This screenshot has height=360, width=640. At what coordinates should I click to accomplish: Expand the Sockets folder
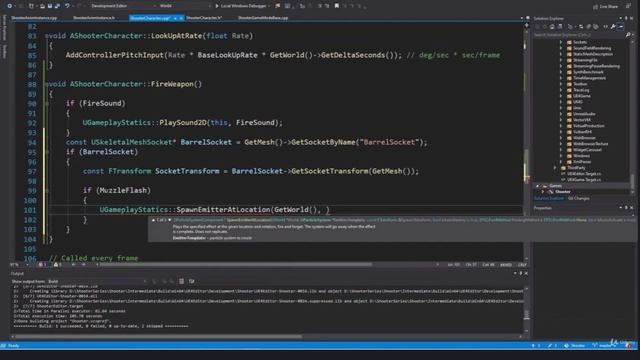pyautogui.click(x=561, y=42)
